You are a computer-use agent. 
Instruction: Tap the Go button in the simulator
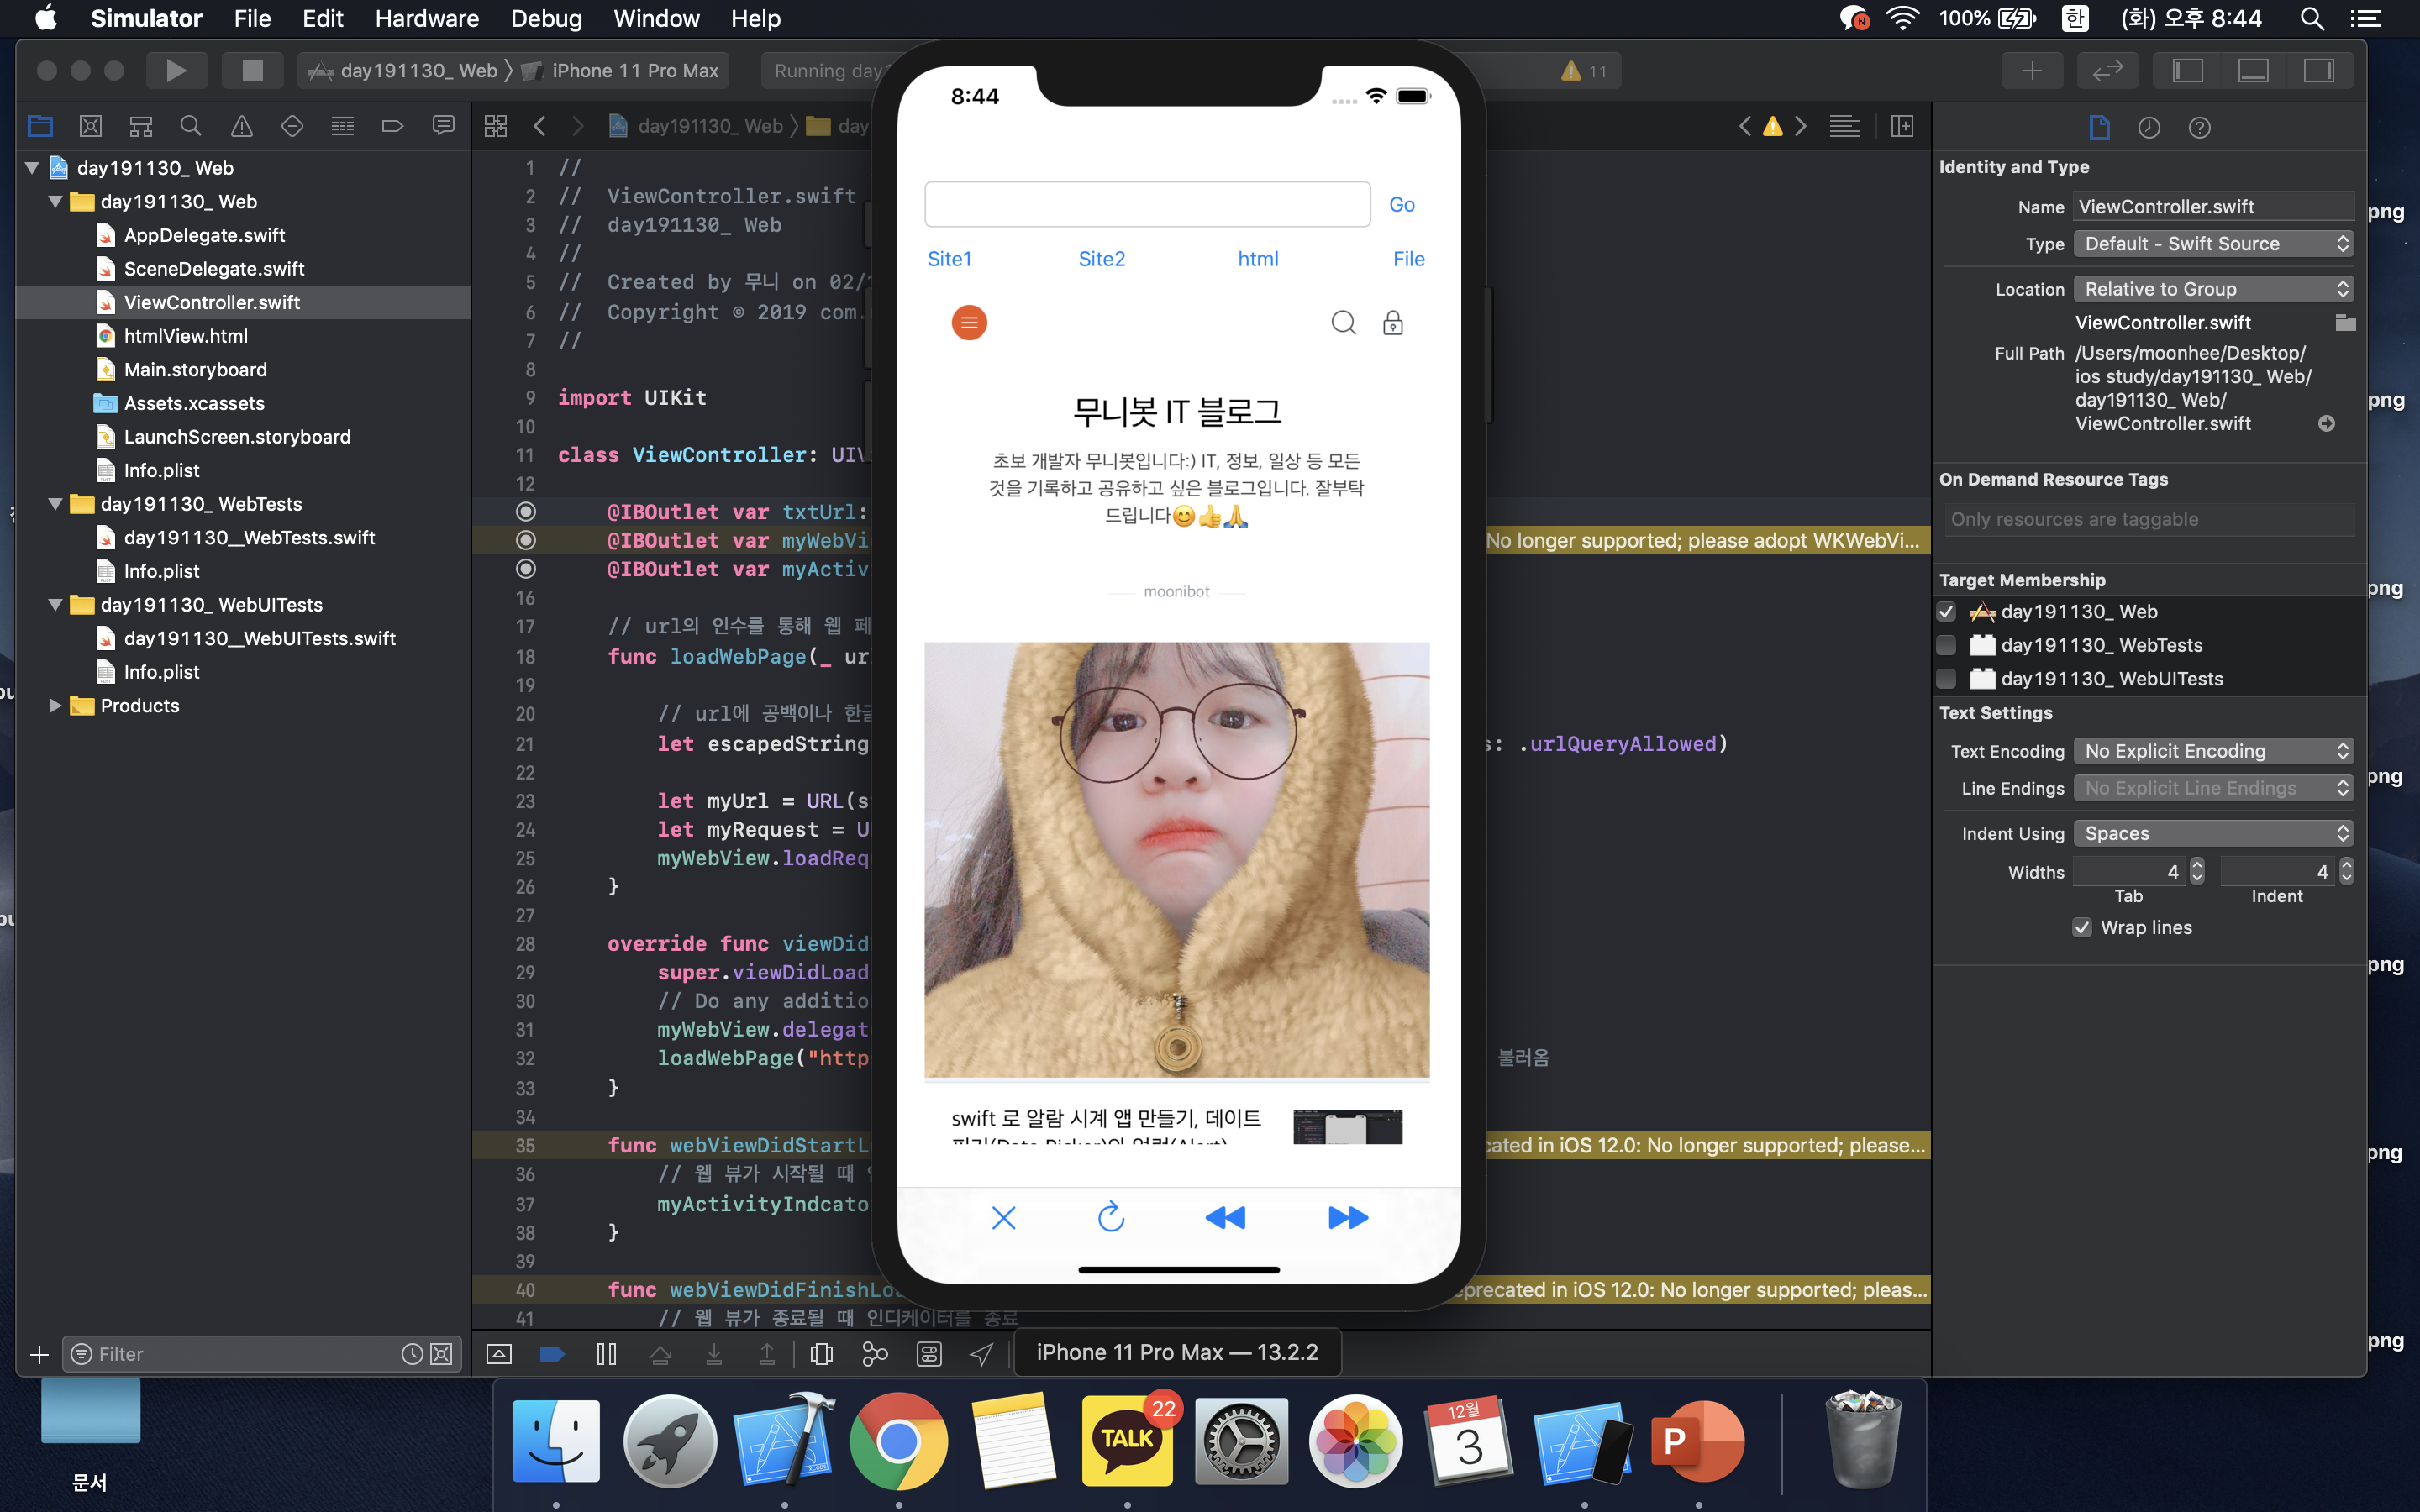coord(1401,205)
